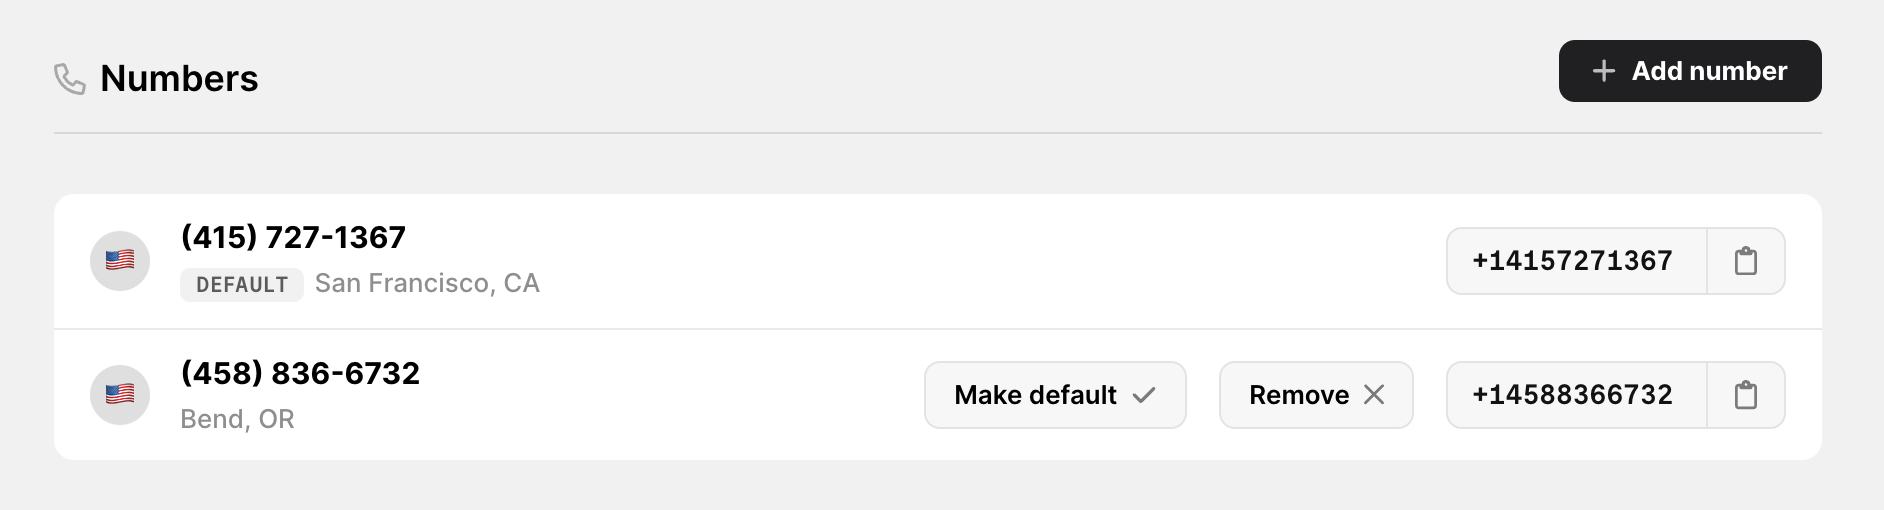Click the (415) 727-1367 number title

[x=293, y=237]
